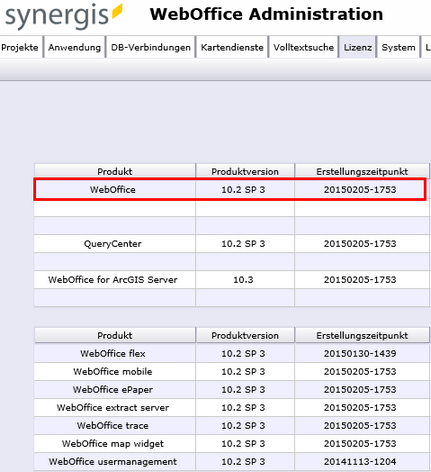Screen dimensions: 431x472
Task: Click the synergis logo
Action: 64,16
